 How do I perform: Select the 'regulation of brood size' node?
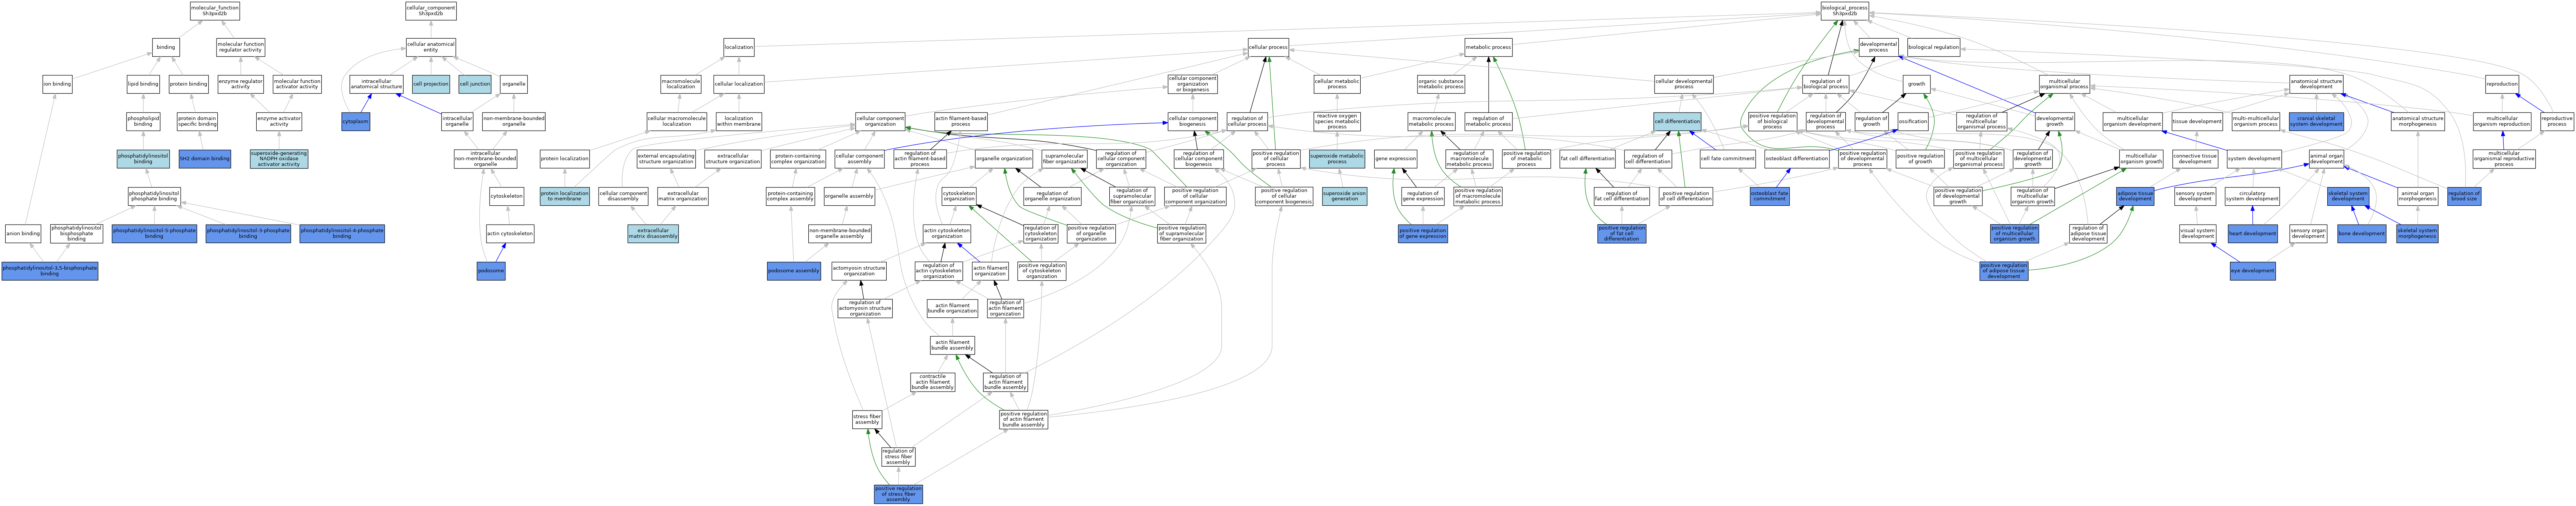(2464, 196)
